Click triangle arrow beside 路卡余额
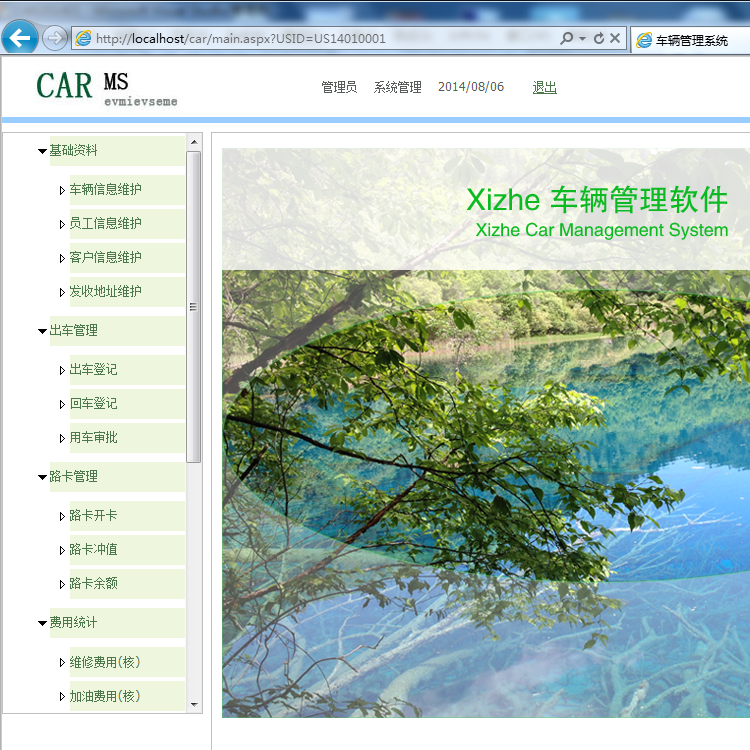The height and width of the screenshot is (750, 750). point(62,584)
